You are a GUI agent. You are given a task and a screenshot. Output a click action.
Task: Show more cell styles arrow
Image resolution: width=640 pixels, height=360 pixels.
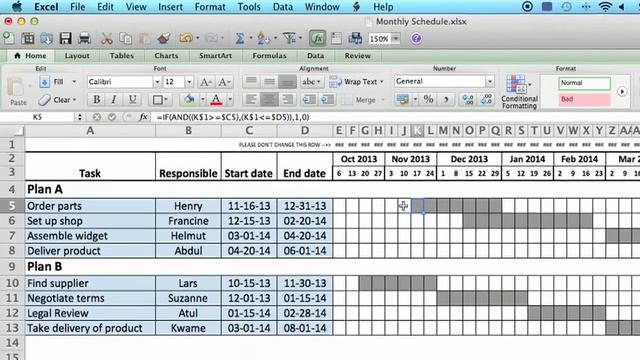point(622,91)
